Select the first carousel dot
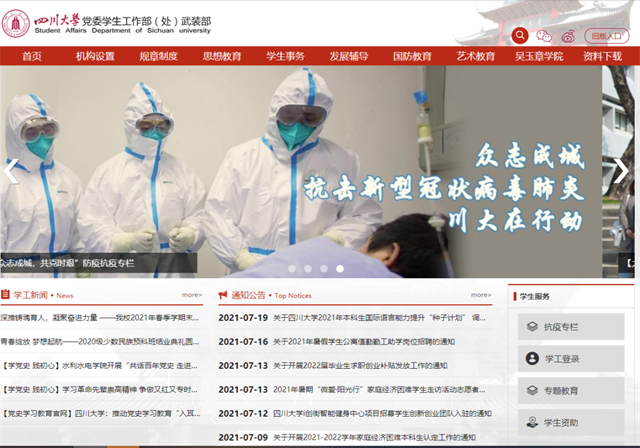Image resolution: width=640 pixels, height=448 pixels. click(x=292, y=268)
